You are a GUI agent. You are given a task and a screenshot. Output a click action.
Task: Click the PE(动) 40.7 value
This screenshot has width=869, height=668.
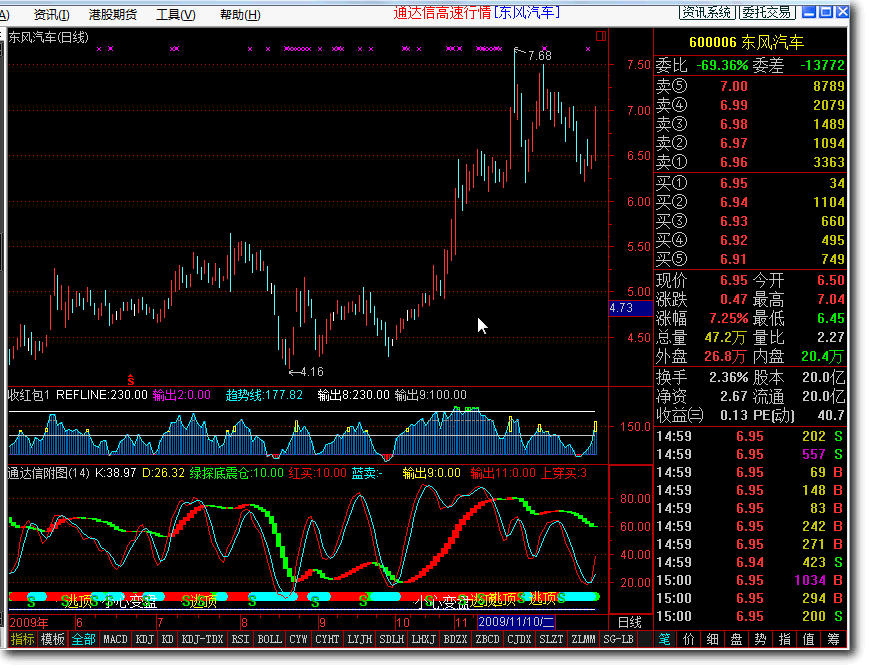831,415
